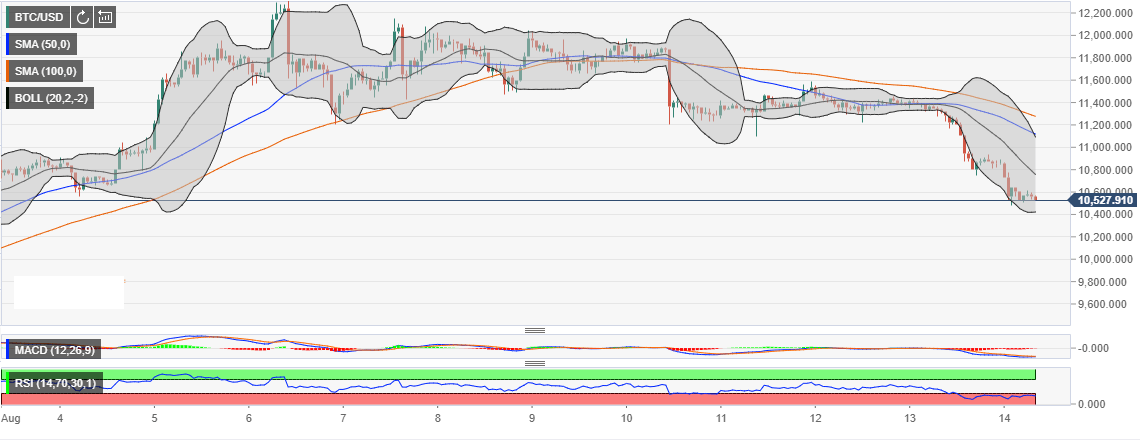This screenshot has width=1140, height=441.
Task: Click the 12,200.000 price axis label
Action: coord(1104,13)
